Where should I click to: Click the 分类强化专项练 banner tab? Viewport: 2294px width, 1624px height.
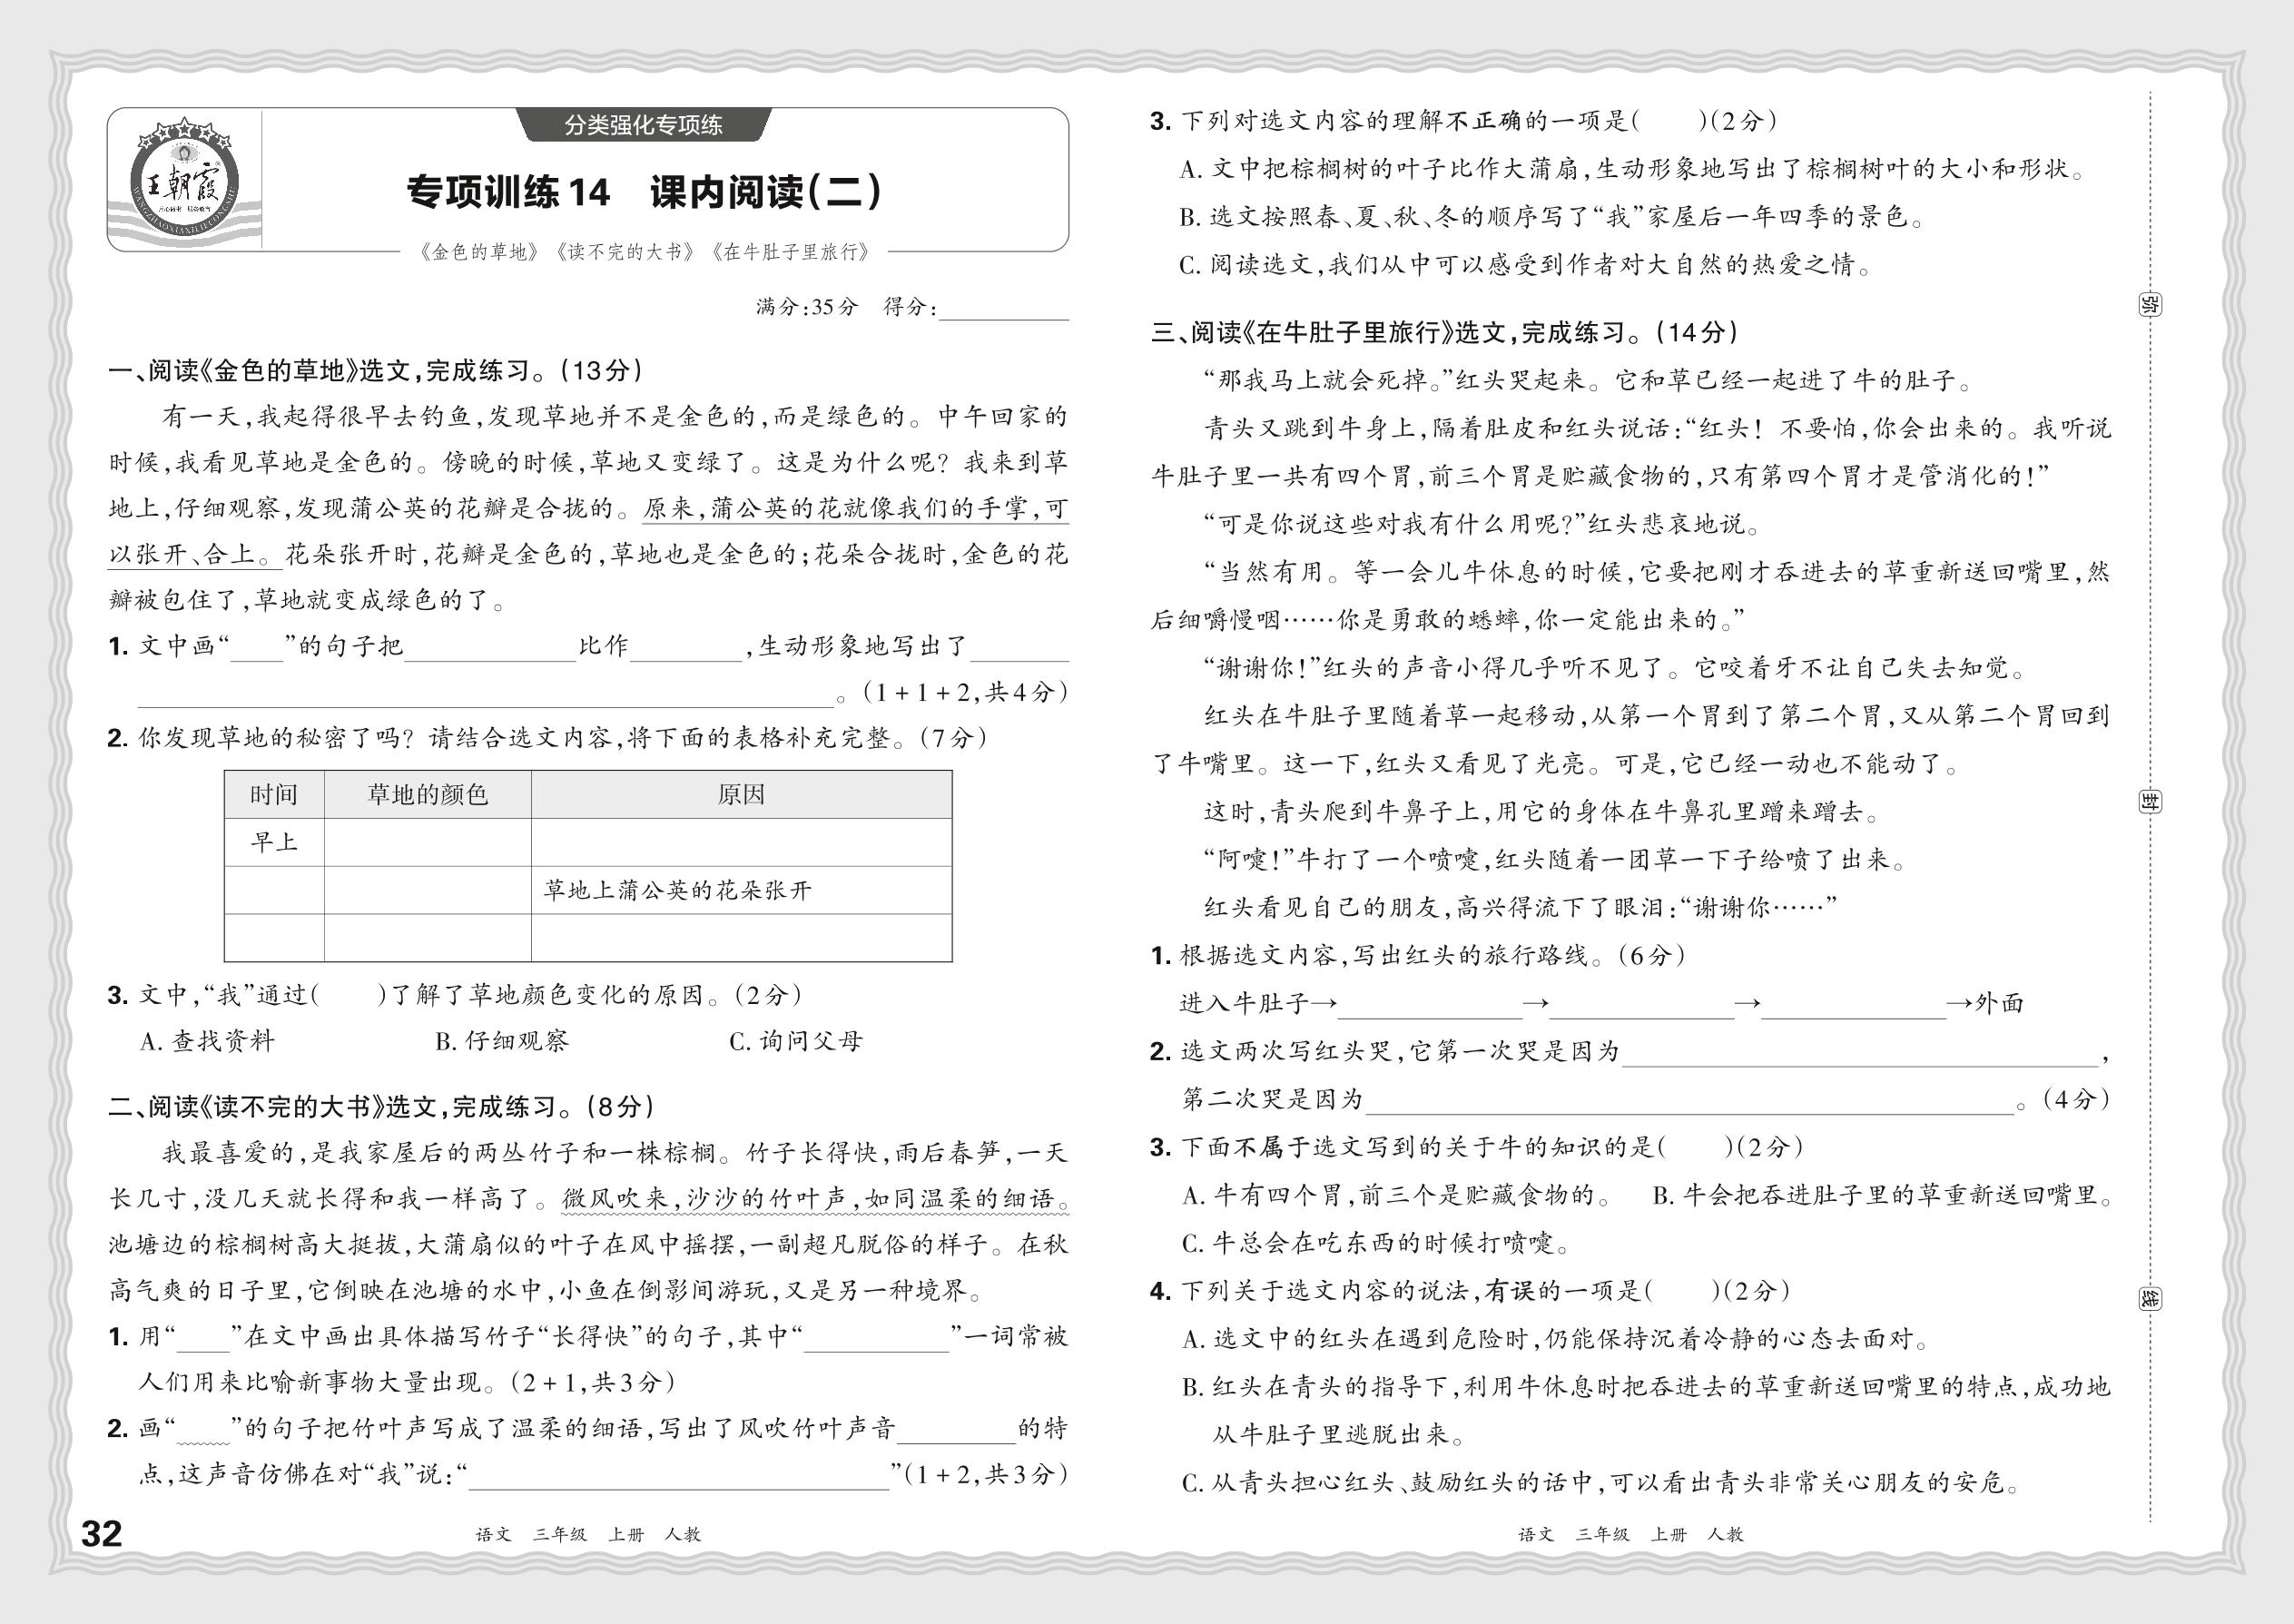tap(643, 125)
